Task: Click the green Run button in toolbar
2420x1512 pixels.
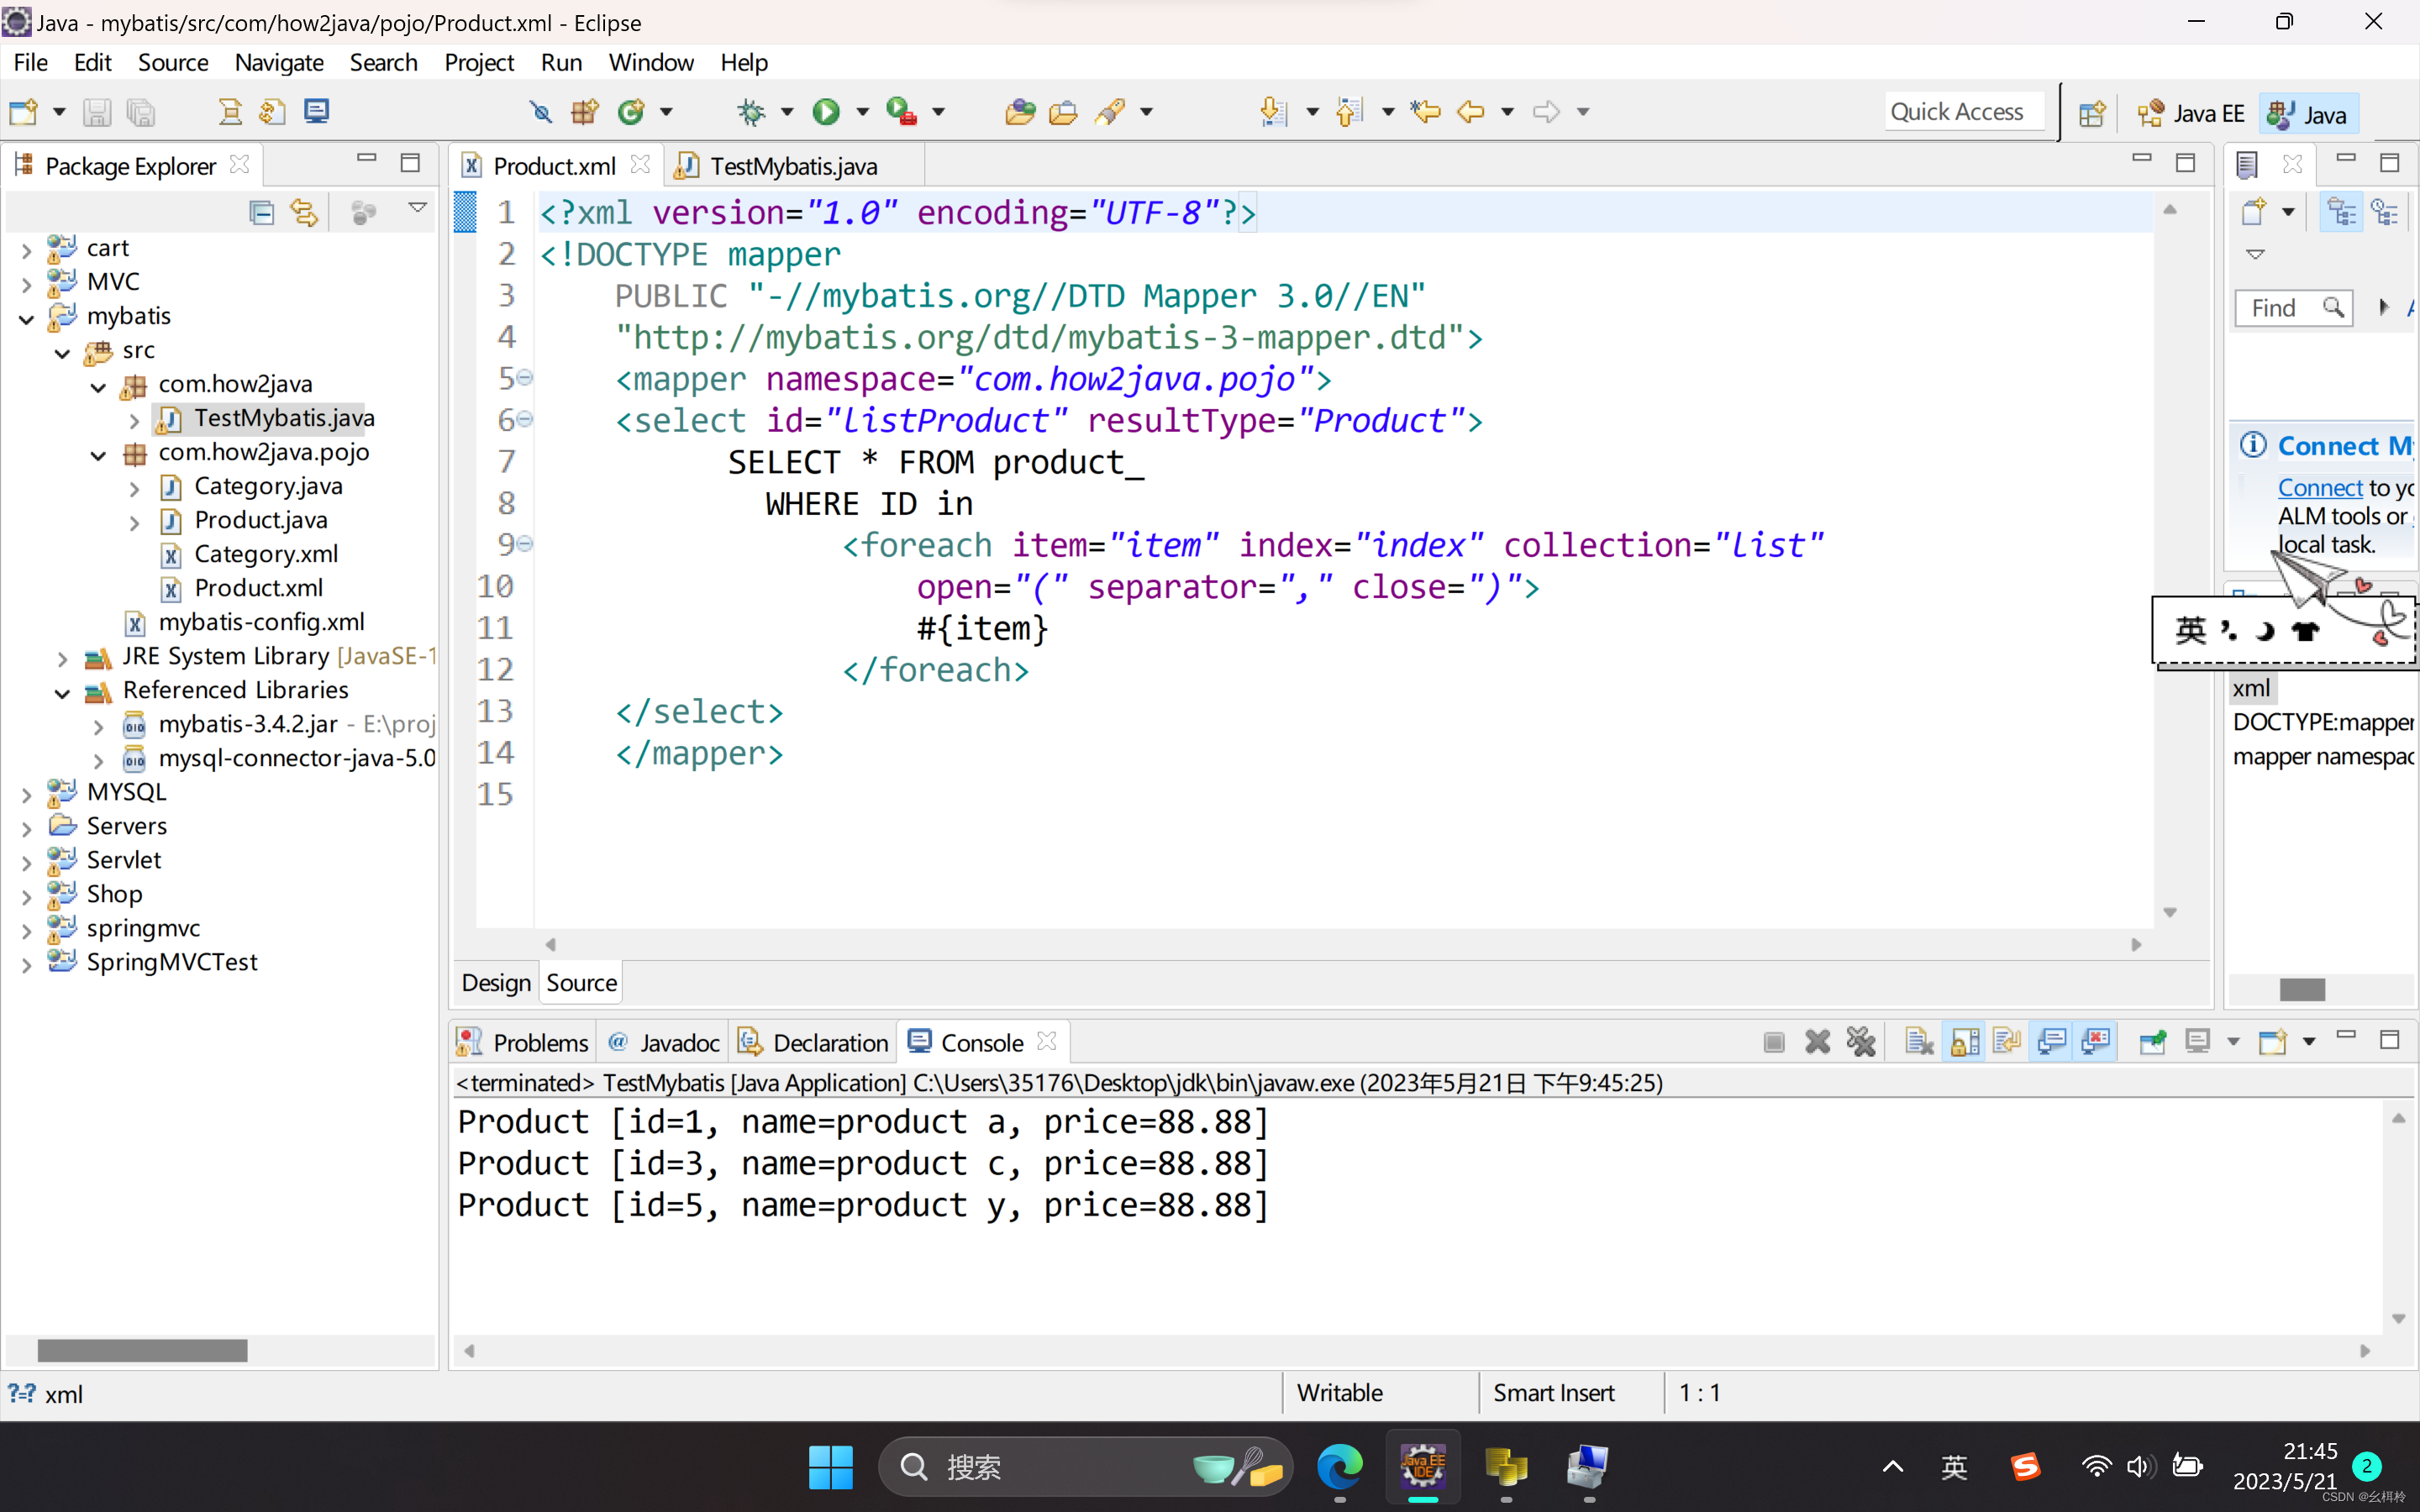Action: point(825,112)
